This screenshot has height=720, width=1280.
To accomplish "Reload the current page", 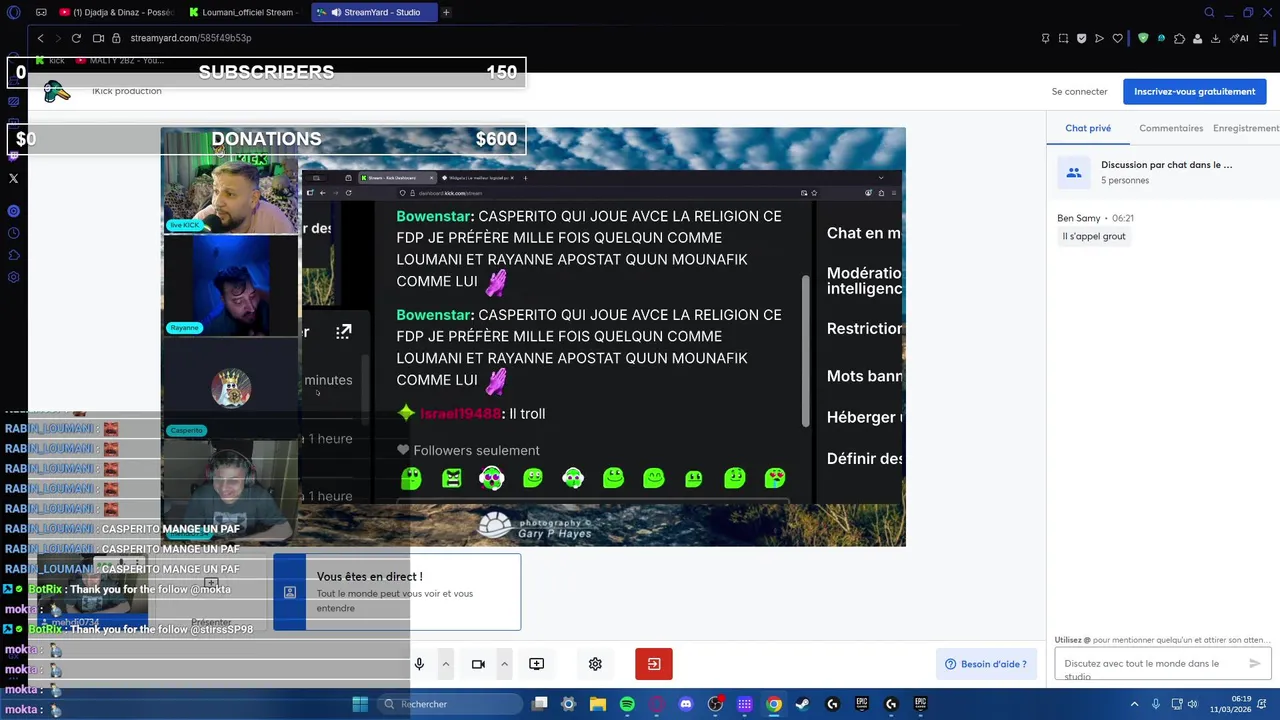I will 76,38.
